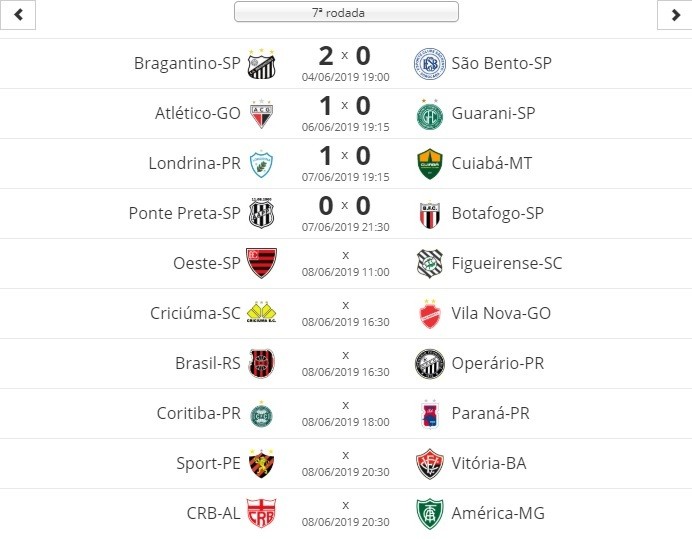
Task: Click the CRB-AL crest icon
Action: [x=261, y=513]
